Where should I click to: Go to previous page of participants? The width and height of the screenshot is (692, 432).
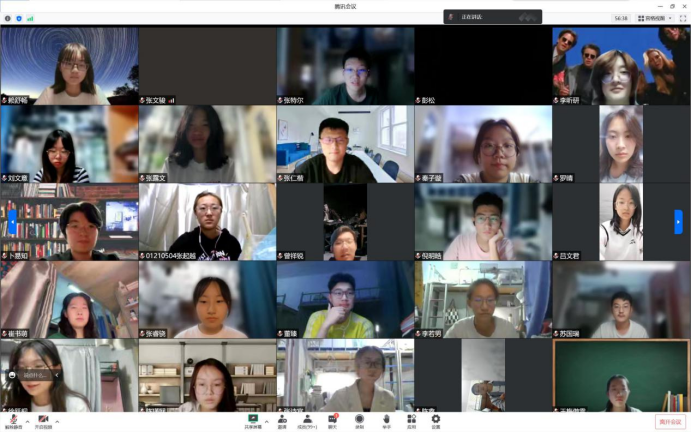12,221
